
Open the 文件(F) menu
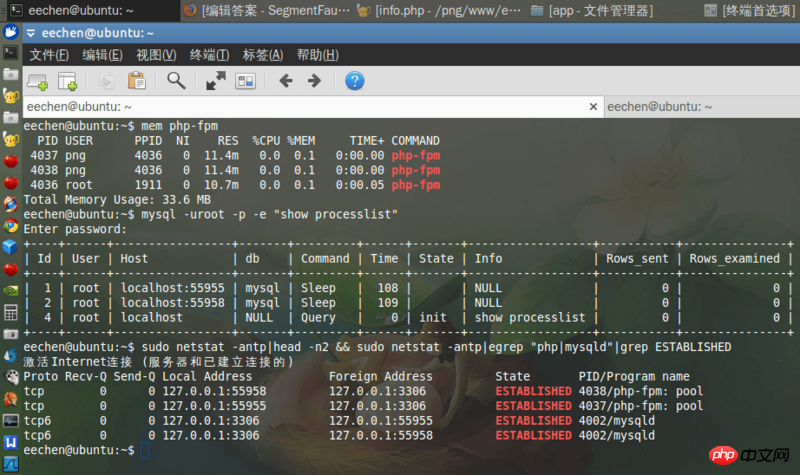48,55
